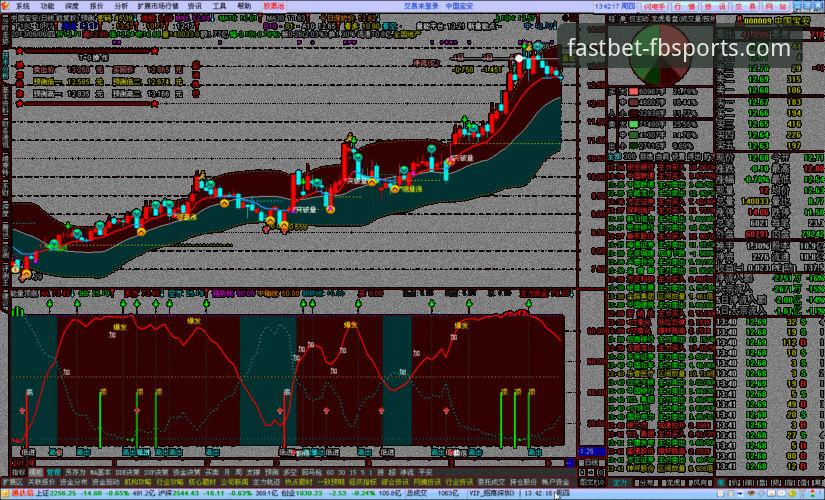Image resolution: width=825 pixels, height=500 pixels.
Task: Open the 分析 menu
Action: (121, 6)
